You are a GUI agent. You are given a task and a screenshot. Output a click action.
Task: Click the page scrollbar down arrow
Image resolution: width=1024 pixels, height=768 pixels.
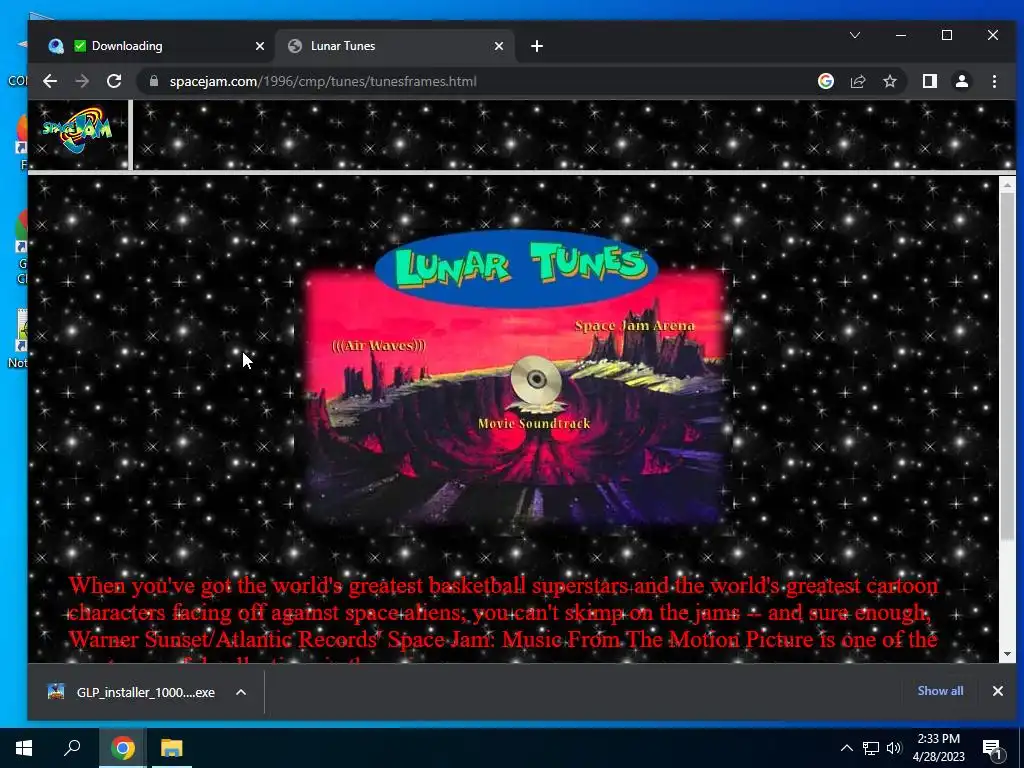point(1007,654)
